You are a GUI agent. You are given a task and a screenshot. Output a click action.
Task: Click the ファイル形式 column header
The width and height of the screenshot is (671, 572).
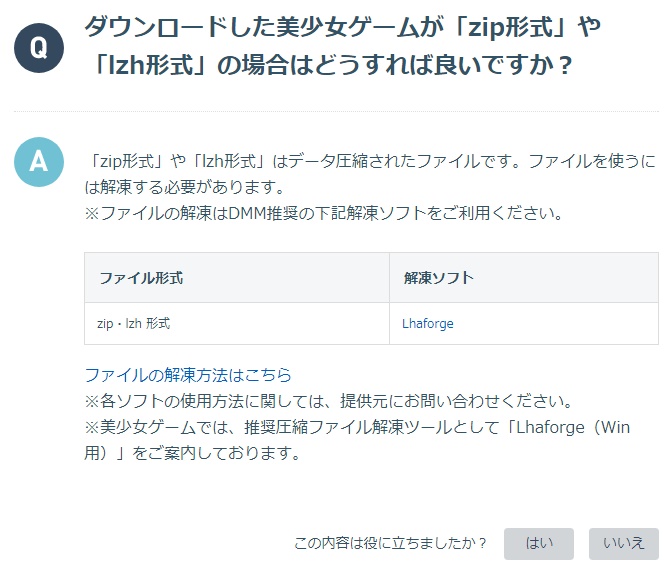(x=141, y=277)
